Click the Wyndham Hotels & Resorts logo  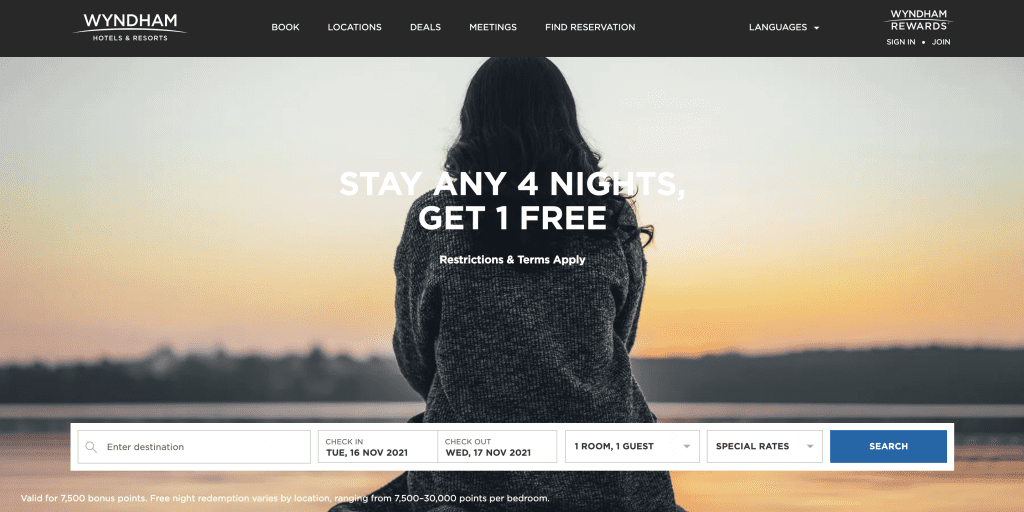pyautogui.click(x=130, y=27)
